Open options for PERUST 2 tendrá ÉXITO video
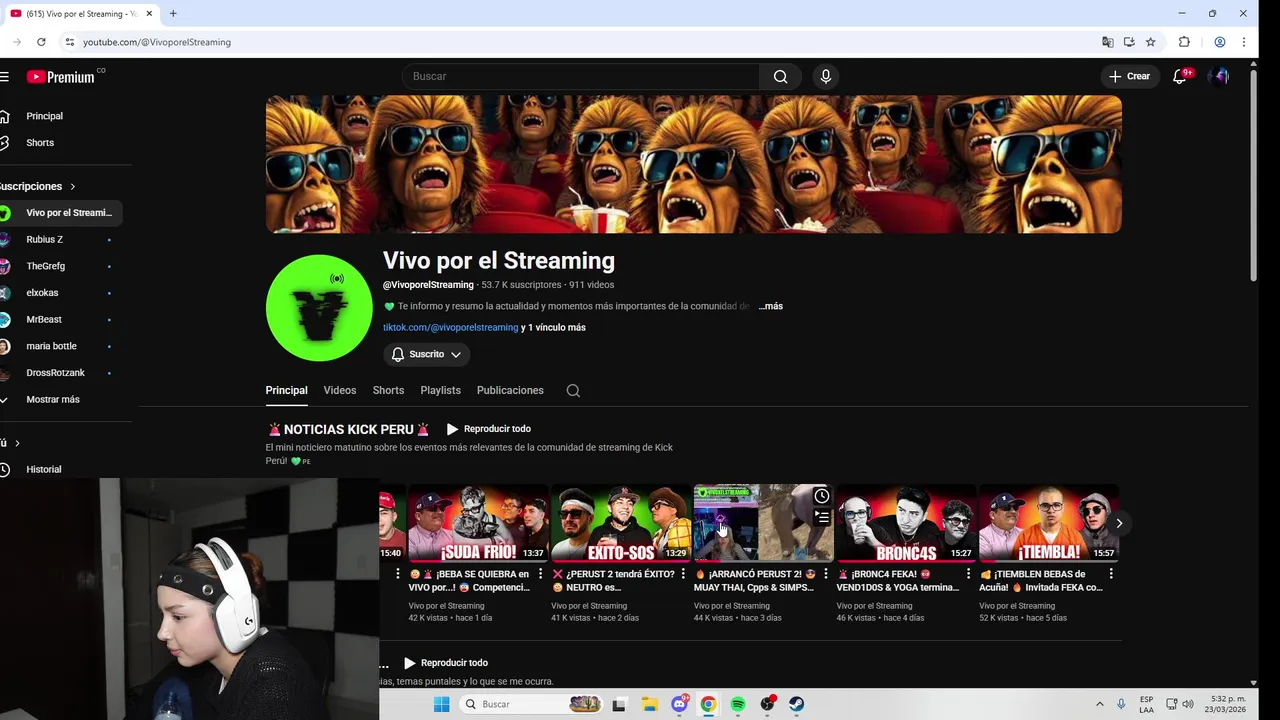Image resolution: width=1280 pixels, height=720 pixels. point(683,574)
